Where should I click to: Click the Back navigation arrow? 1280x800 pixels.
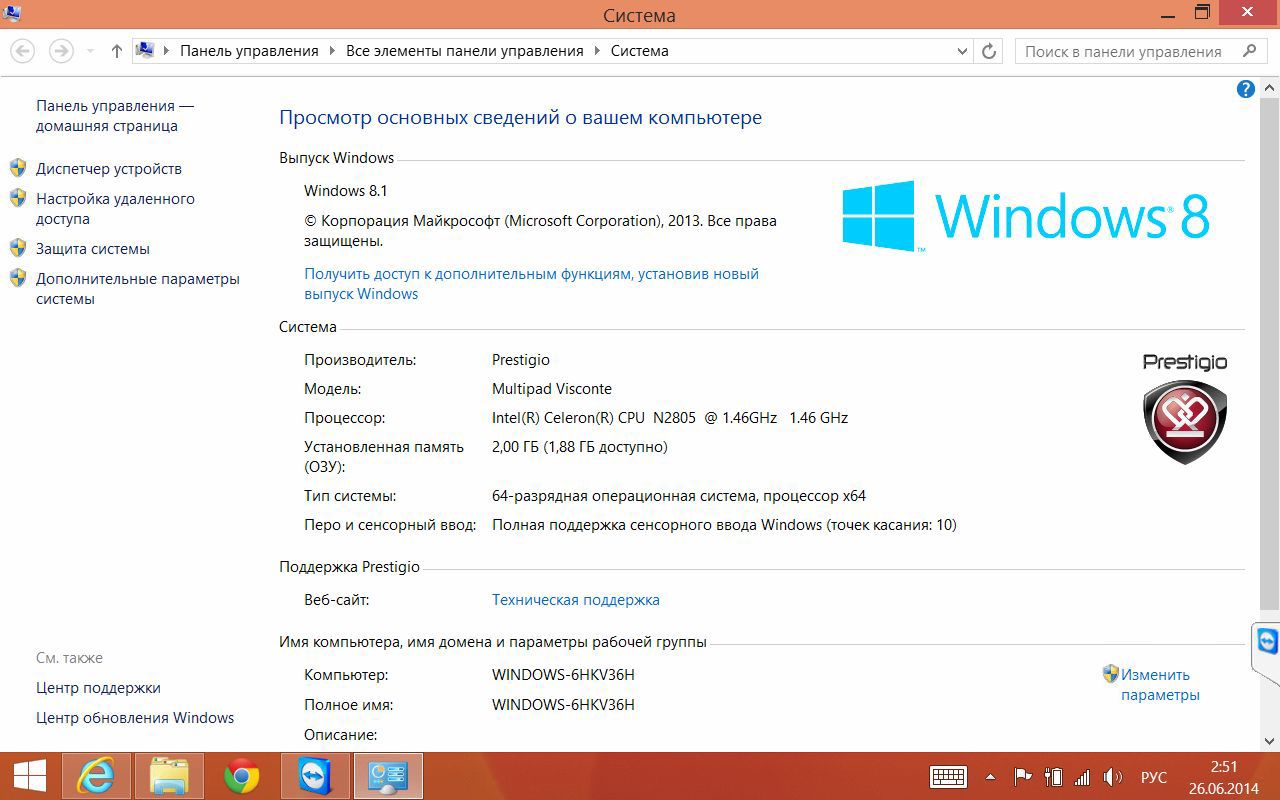[x=22, y=51]
